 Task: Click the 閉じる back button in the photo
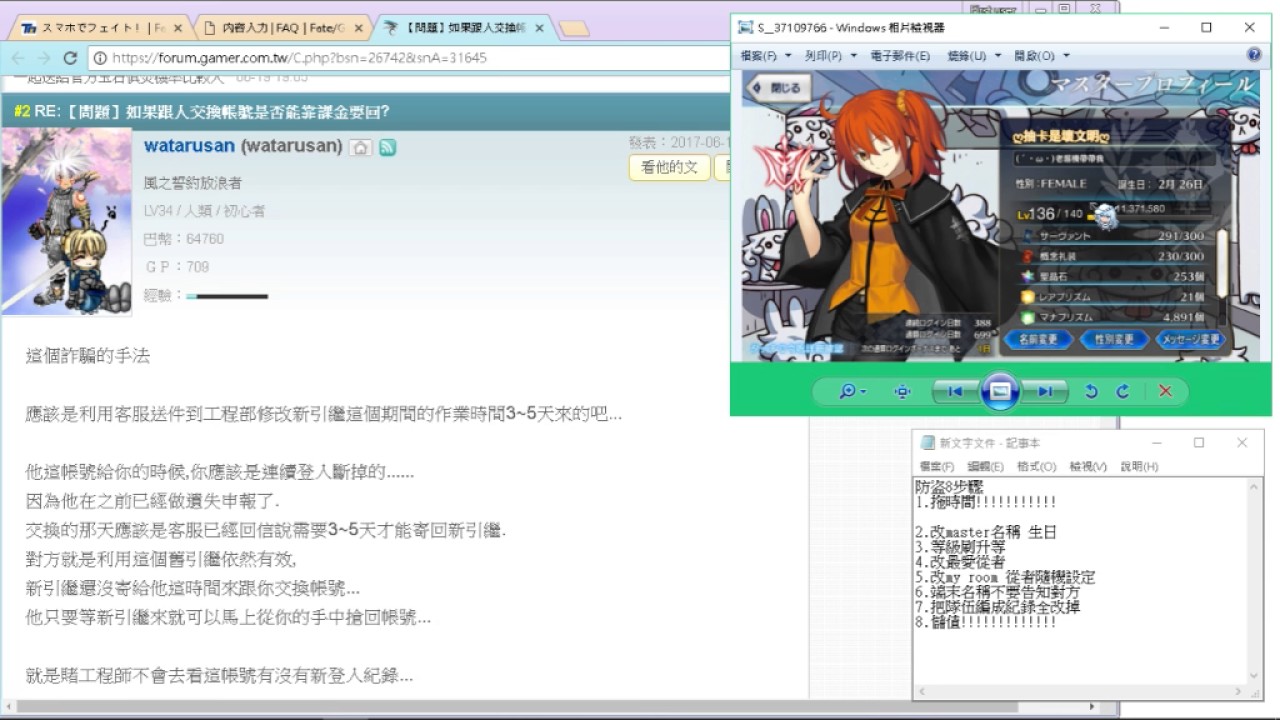point(779,88)
